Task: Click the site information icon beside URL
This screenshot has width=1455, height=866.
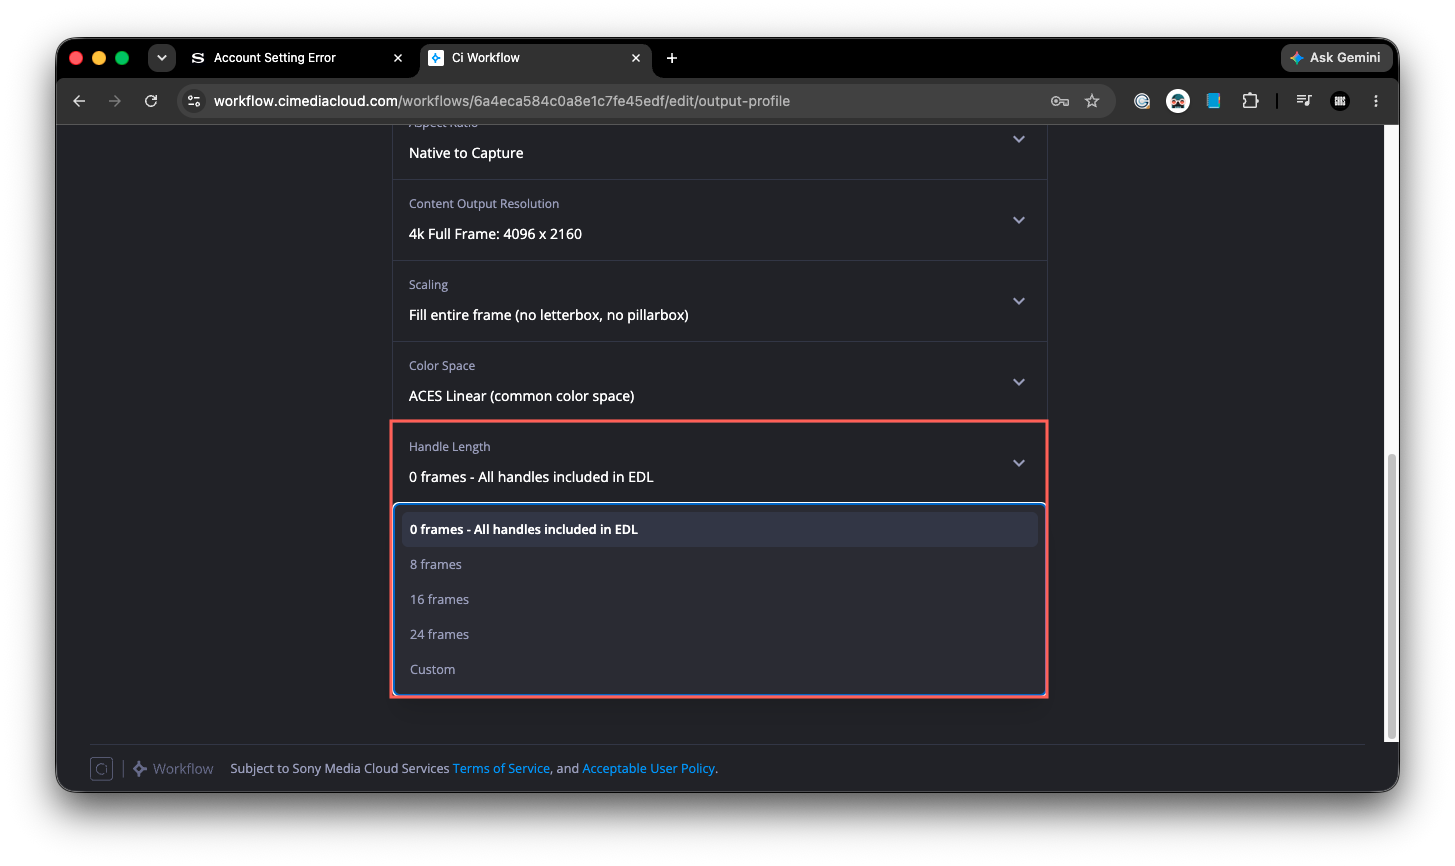Action: [195, 101]
